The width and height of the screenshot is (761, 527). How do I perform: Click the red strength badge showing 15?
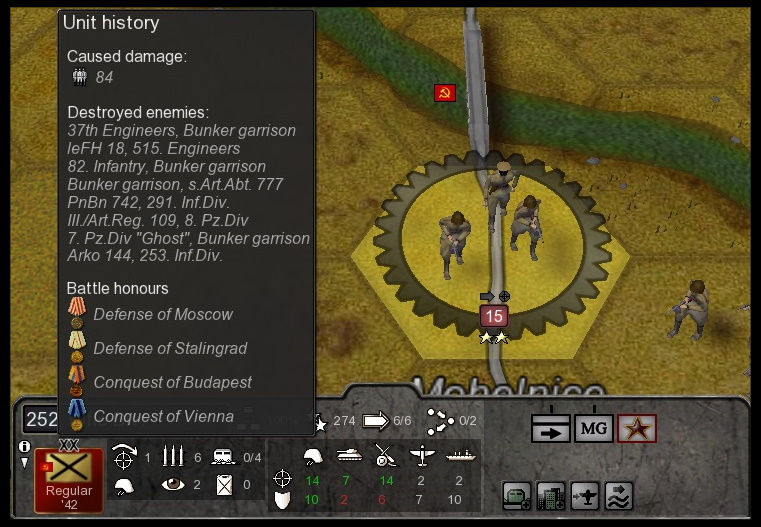(494, 316)
